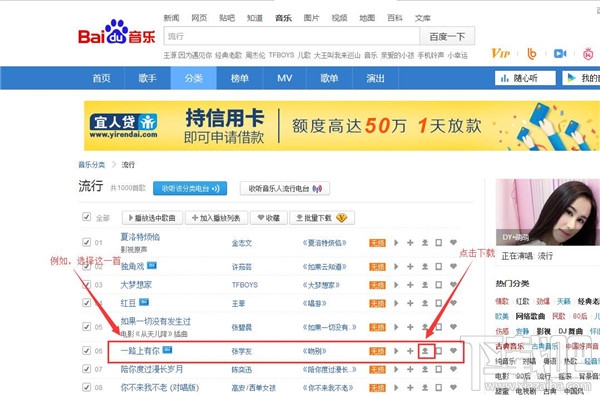Open the 新闻 link in the top bar
Screen dimensions: 600x396
pos(171,18)
